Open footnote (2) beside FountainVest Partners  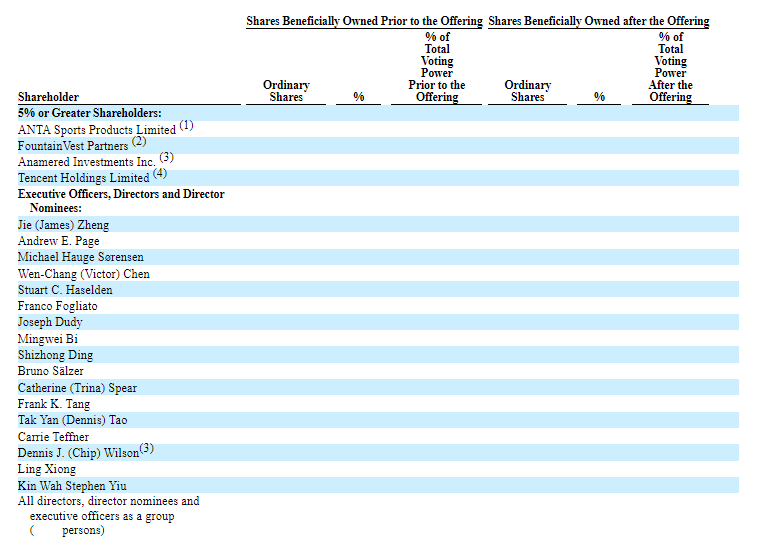pyautogui.click(x=139, y=142)
